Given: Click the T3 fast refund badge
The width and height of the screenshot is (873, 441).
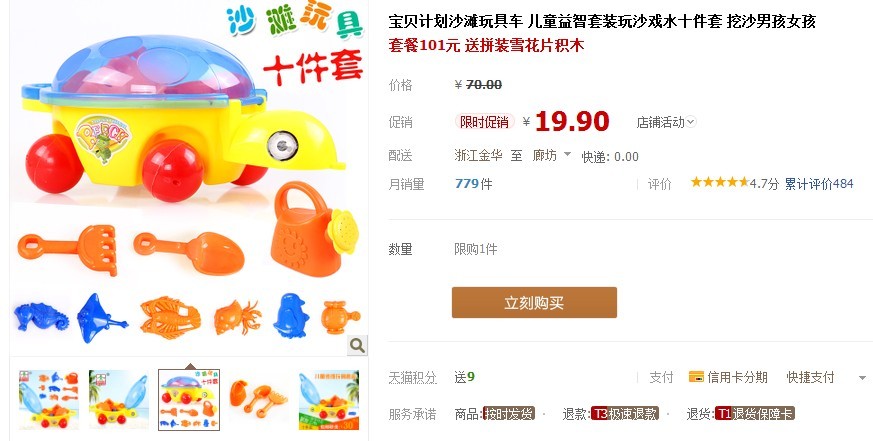Looking at the screenshot, I should [625, 414].
